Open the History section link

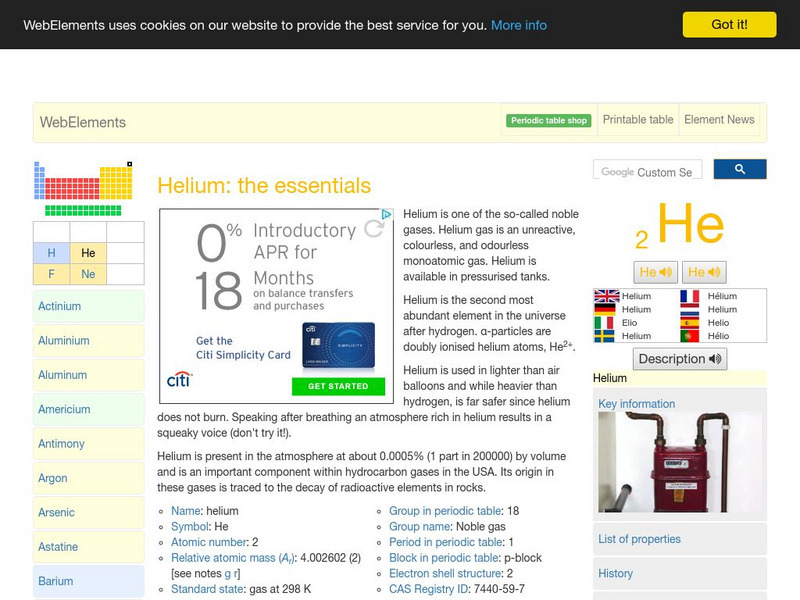616,573
